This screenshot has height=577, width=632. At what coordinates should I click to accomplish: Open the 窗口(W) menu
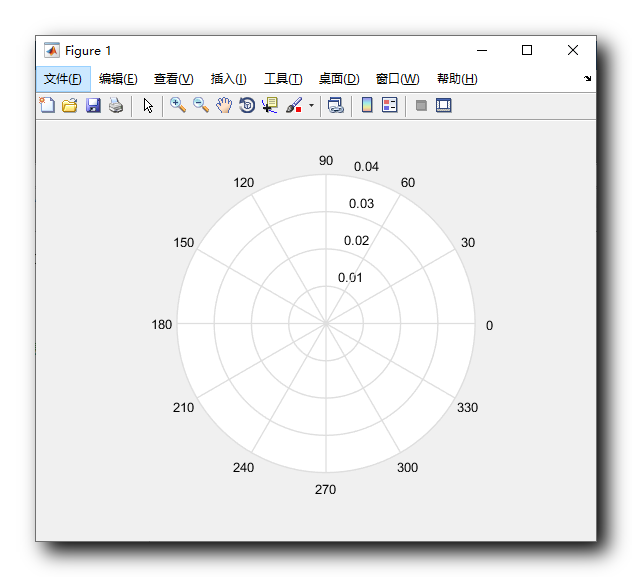coord(397,79)
